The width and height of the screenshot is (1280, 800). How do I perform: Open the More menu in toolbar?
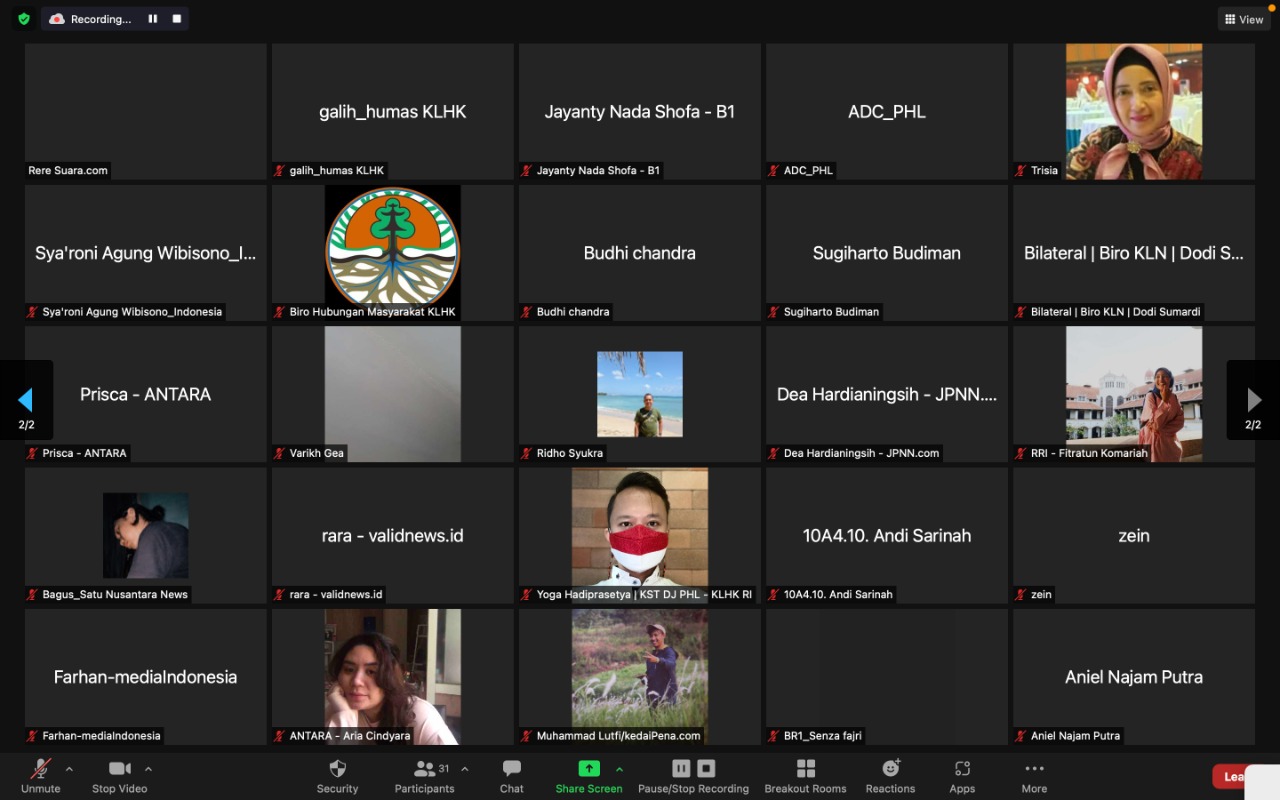point(1034,776)
